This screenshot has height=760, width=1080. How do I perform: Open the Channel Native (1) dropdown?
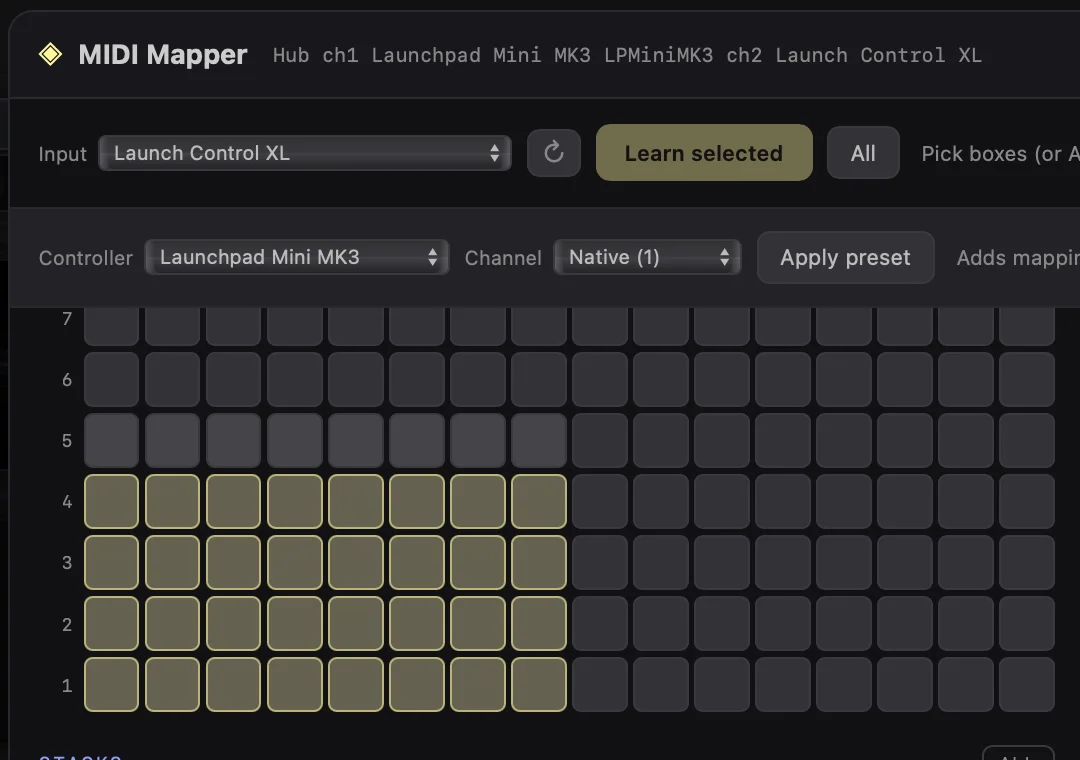[x=647, y=257]
